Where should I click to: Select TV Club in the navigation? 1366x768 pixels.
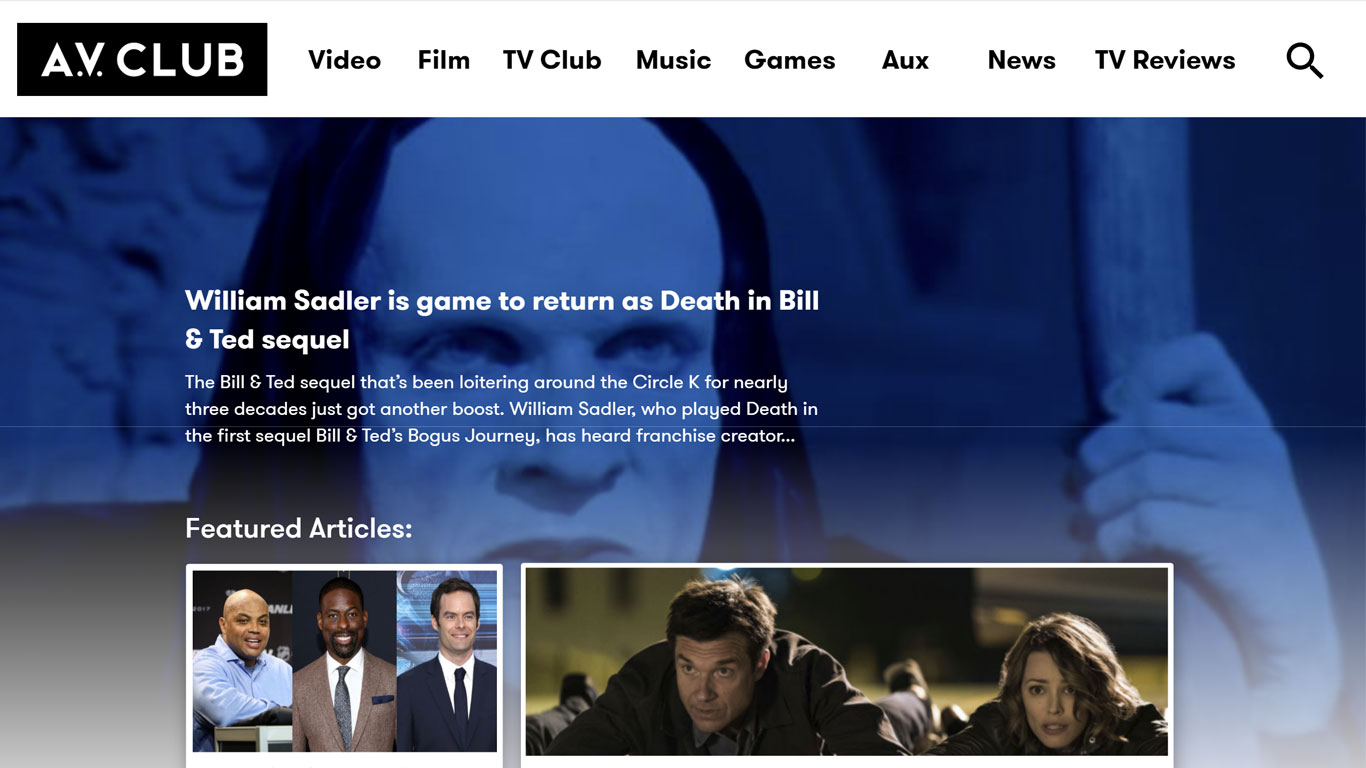coord(552,60)
